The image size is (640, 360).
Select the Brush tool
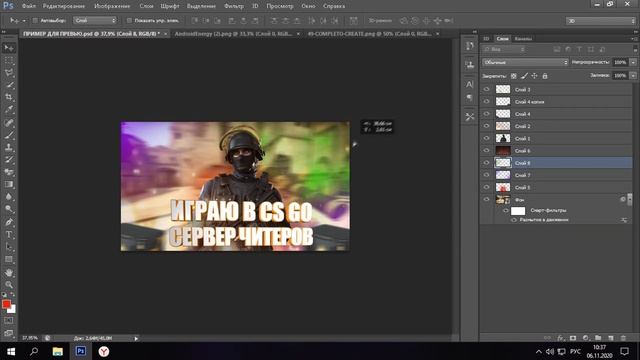(x=9, y=135)
